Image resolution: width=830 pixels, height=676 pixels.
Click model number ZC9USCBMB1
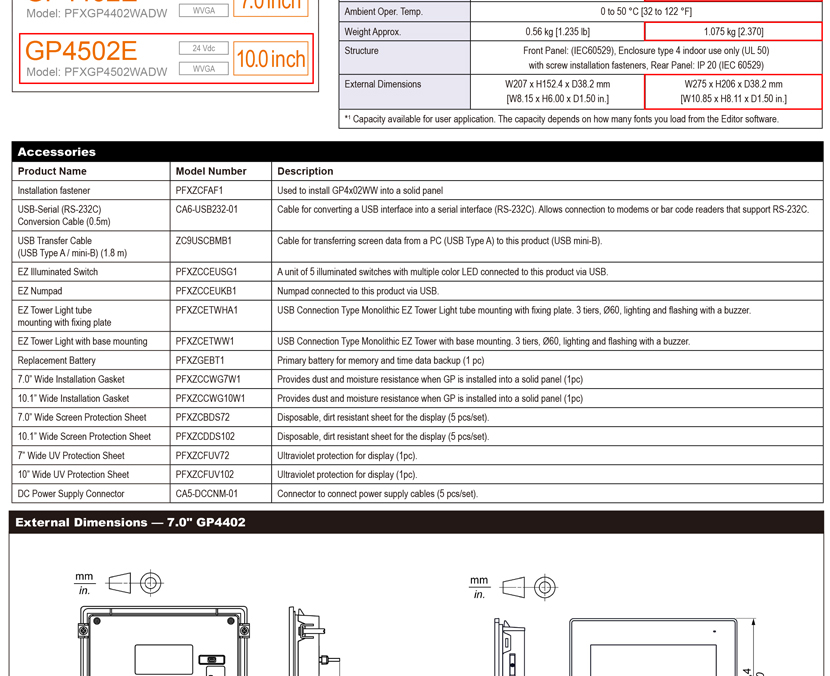[x=204, y=241]
